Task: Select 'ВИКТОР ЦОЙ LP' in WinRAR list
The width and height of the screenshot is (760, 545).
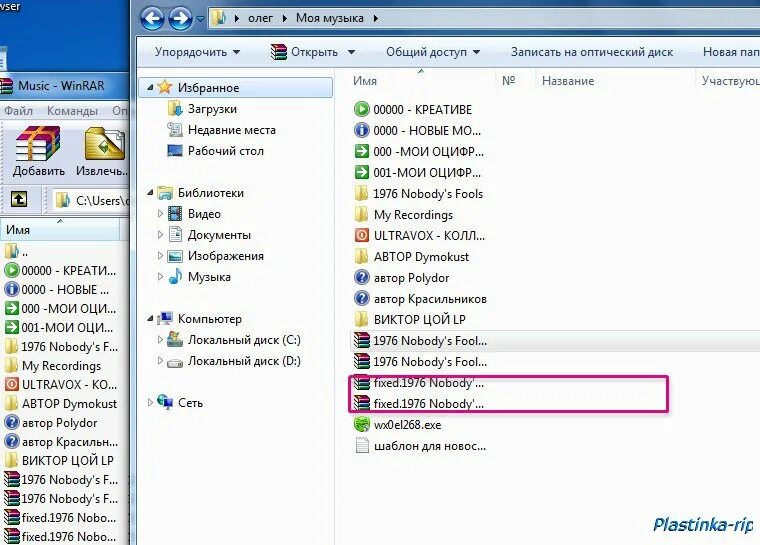Action: tap(59, 461)
